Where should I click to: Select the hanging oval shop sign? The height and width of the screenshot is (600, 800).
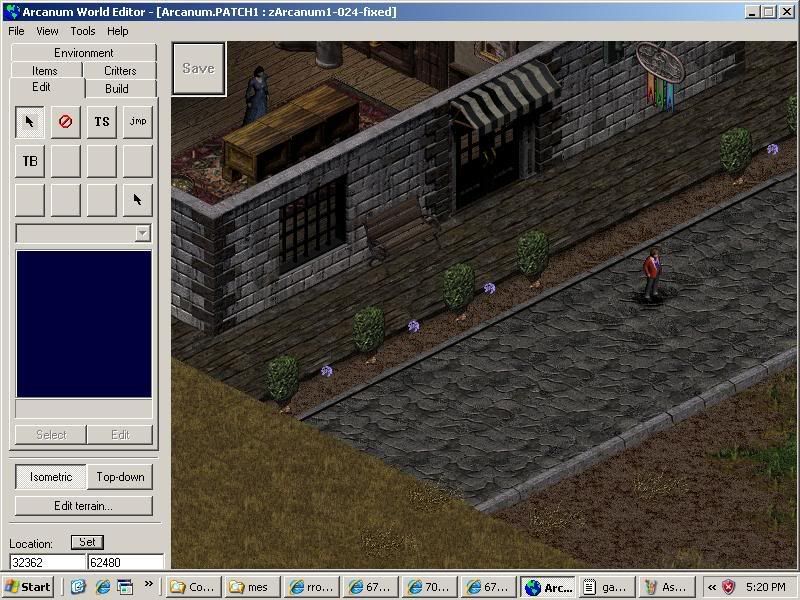click(x=659, y=61)
